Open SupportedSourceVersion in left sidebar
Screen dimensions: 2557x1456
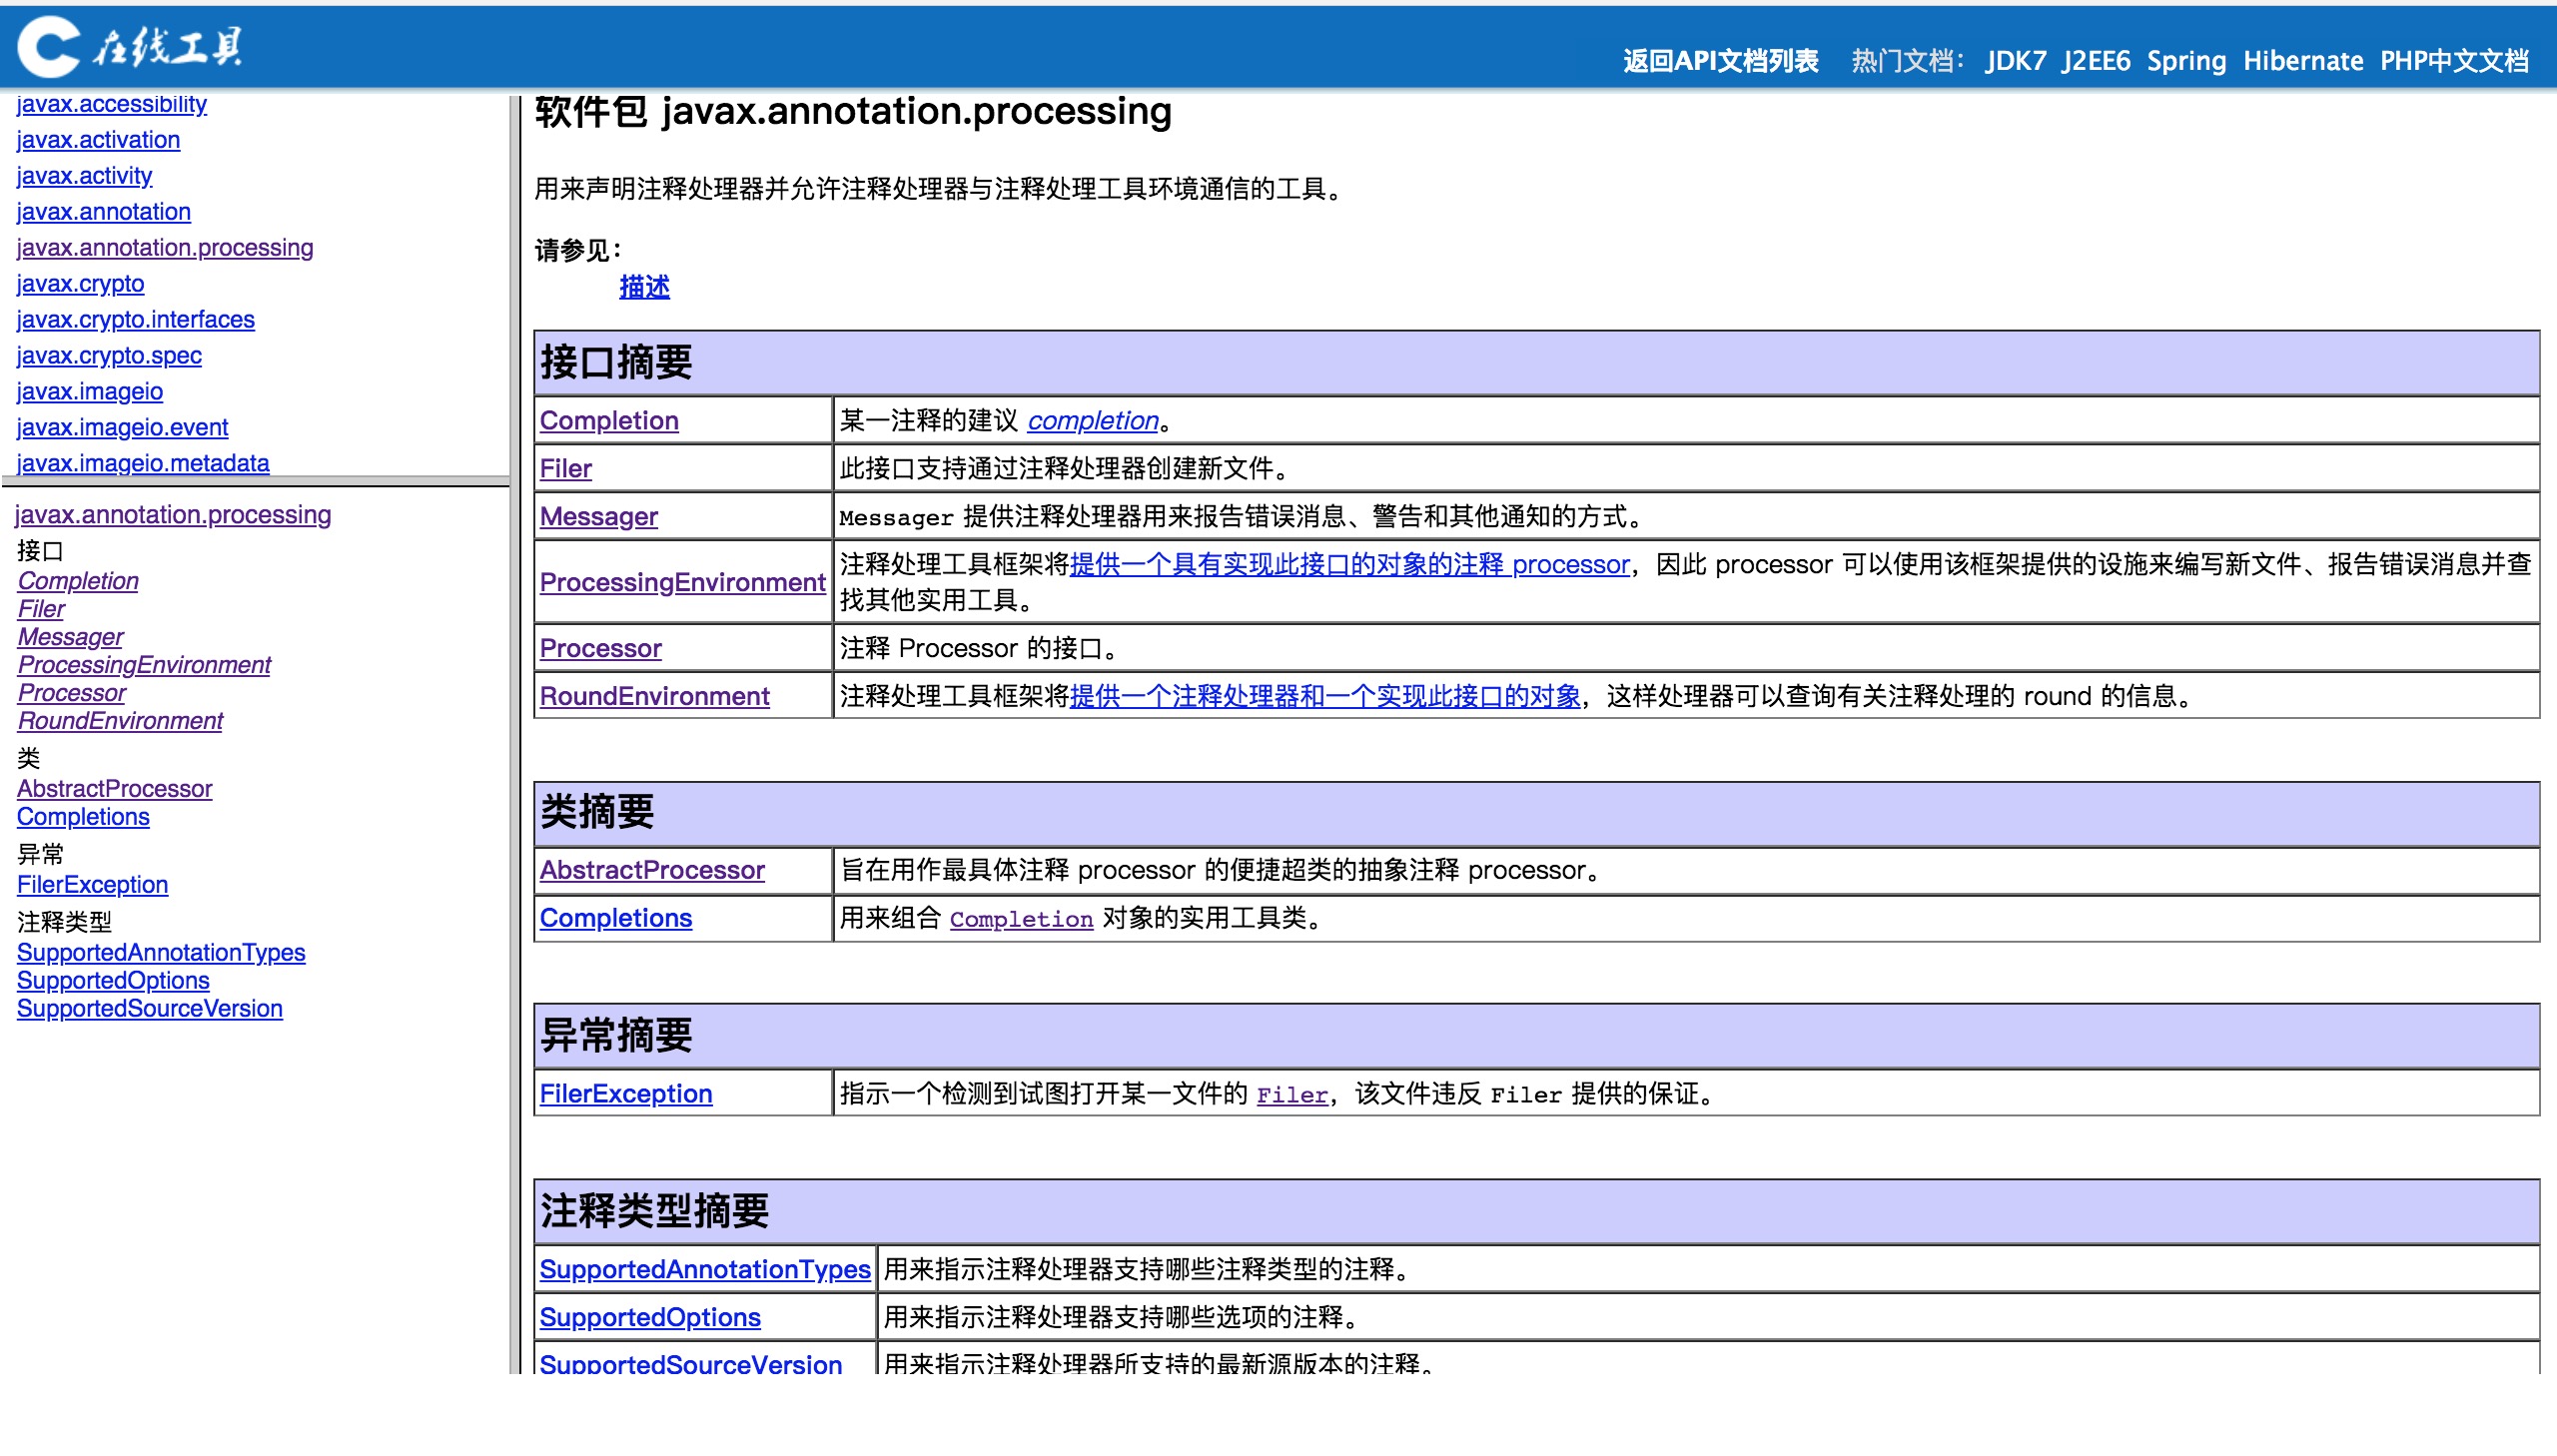[150, 1009]
